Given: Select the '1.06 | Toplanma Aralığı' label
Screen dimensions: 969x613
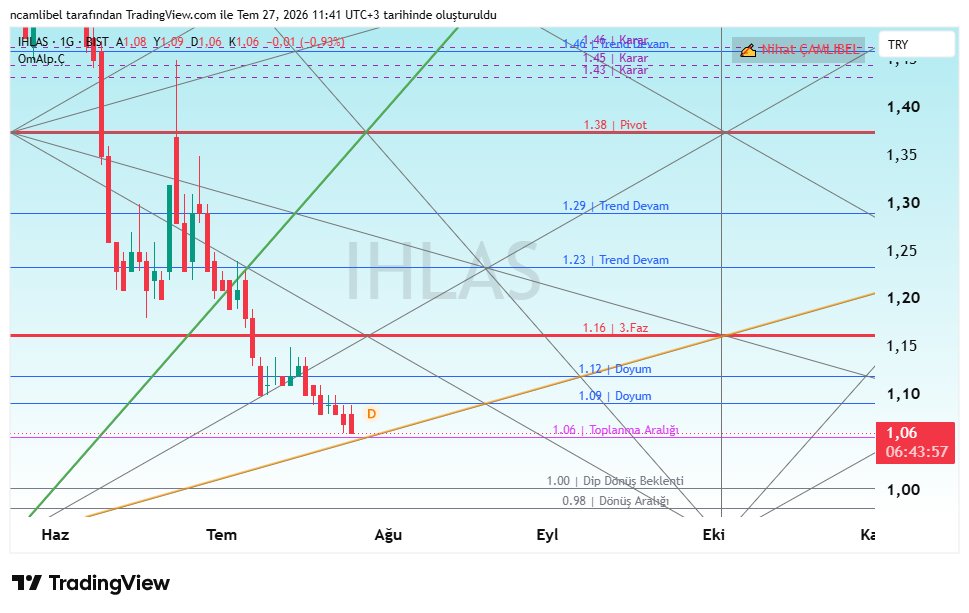Looking at the screenshot, I should 616,429.
